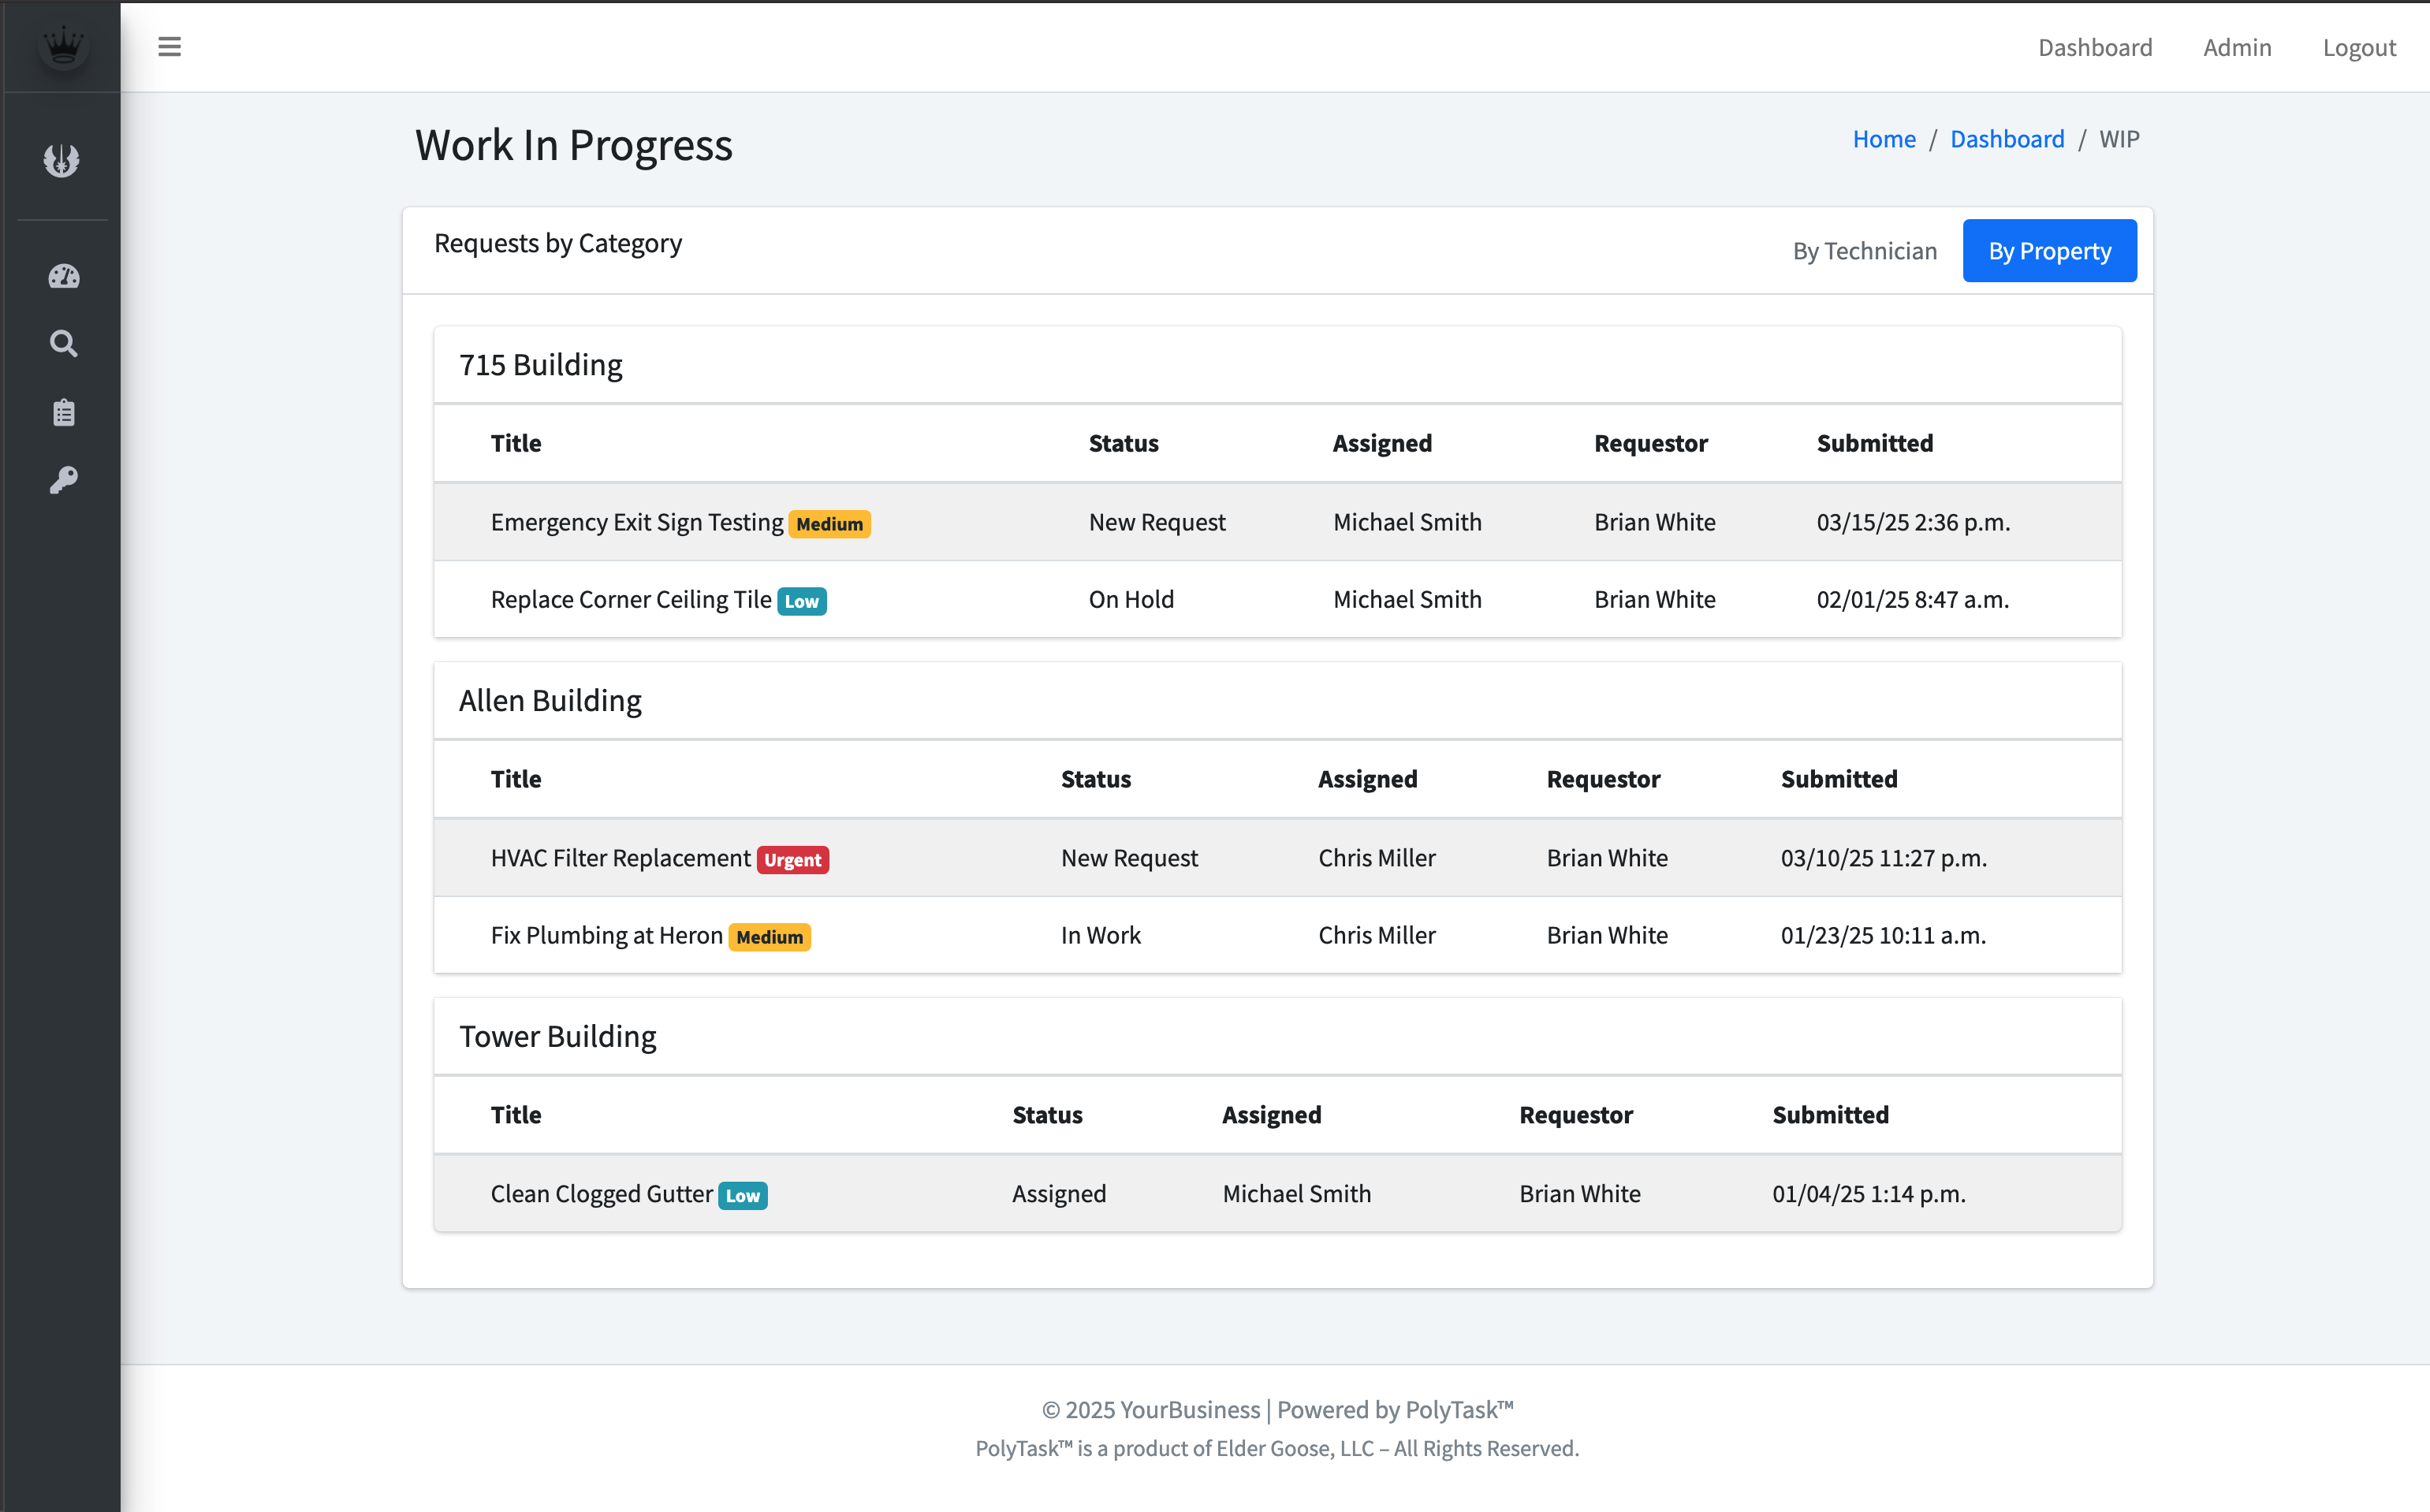Click the search magnifier icon in sidebar
The height and width of the screenshot is (1512, 2430).
62,343
